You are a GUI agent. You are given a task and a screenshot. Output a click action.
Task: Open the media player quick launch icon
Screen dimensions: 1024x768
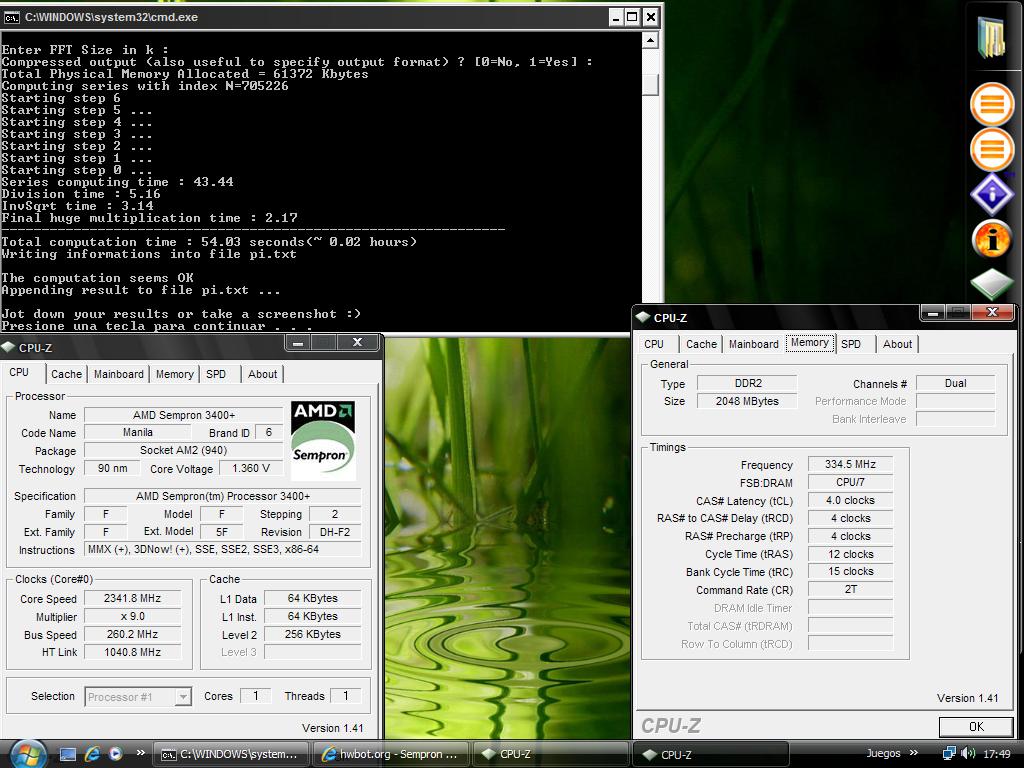pyautogui.click(x=116, y=754)
